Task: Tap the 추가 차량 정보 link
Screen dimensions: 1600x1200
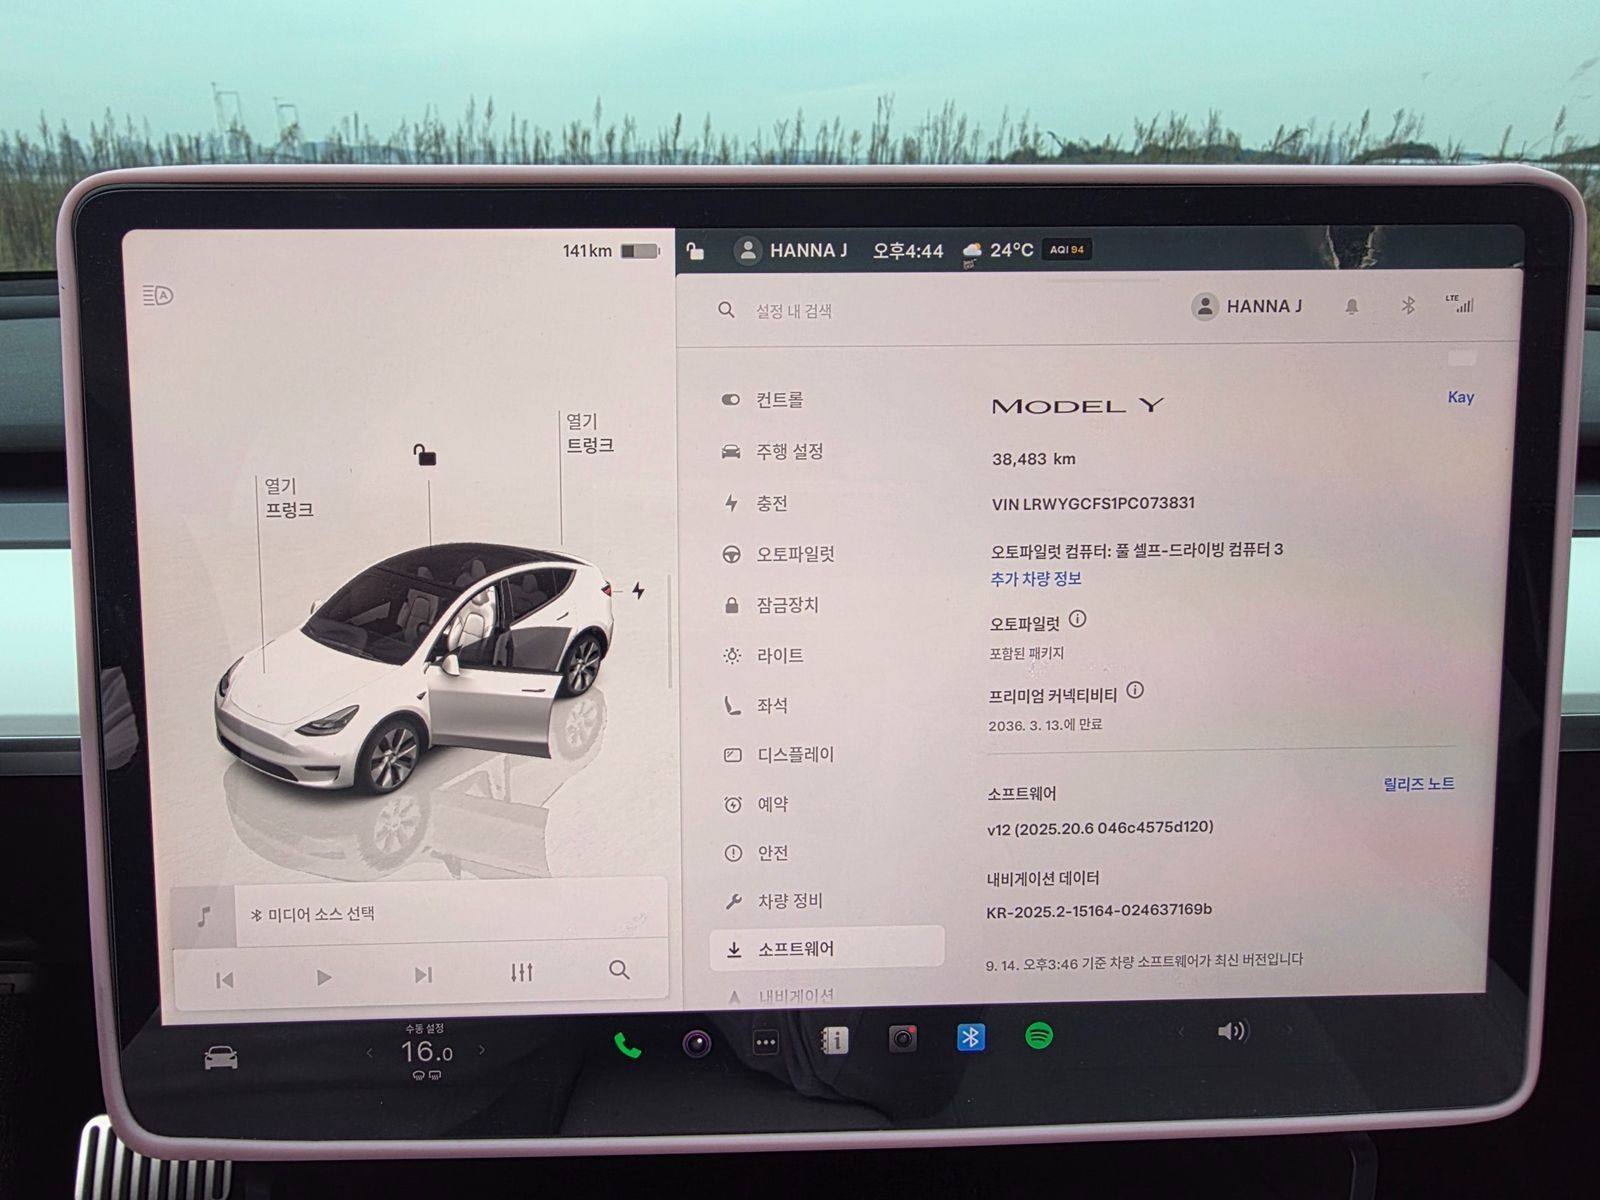Action: coord(1035,579)
